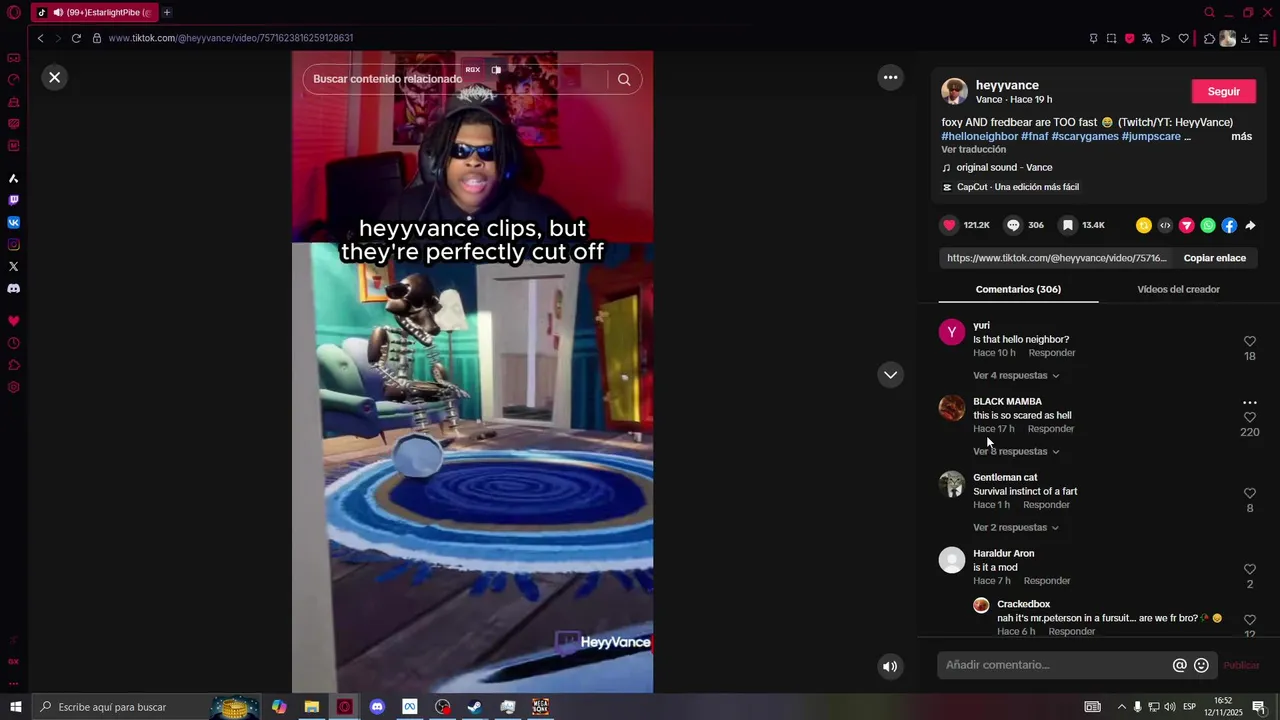This screenshot has width=1280, height=720.
Task: Open comments bubble icon showing 306
Action: pos(1013,226)
